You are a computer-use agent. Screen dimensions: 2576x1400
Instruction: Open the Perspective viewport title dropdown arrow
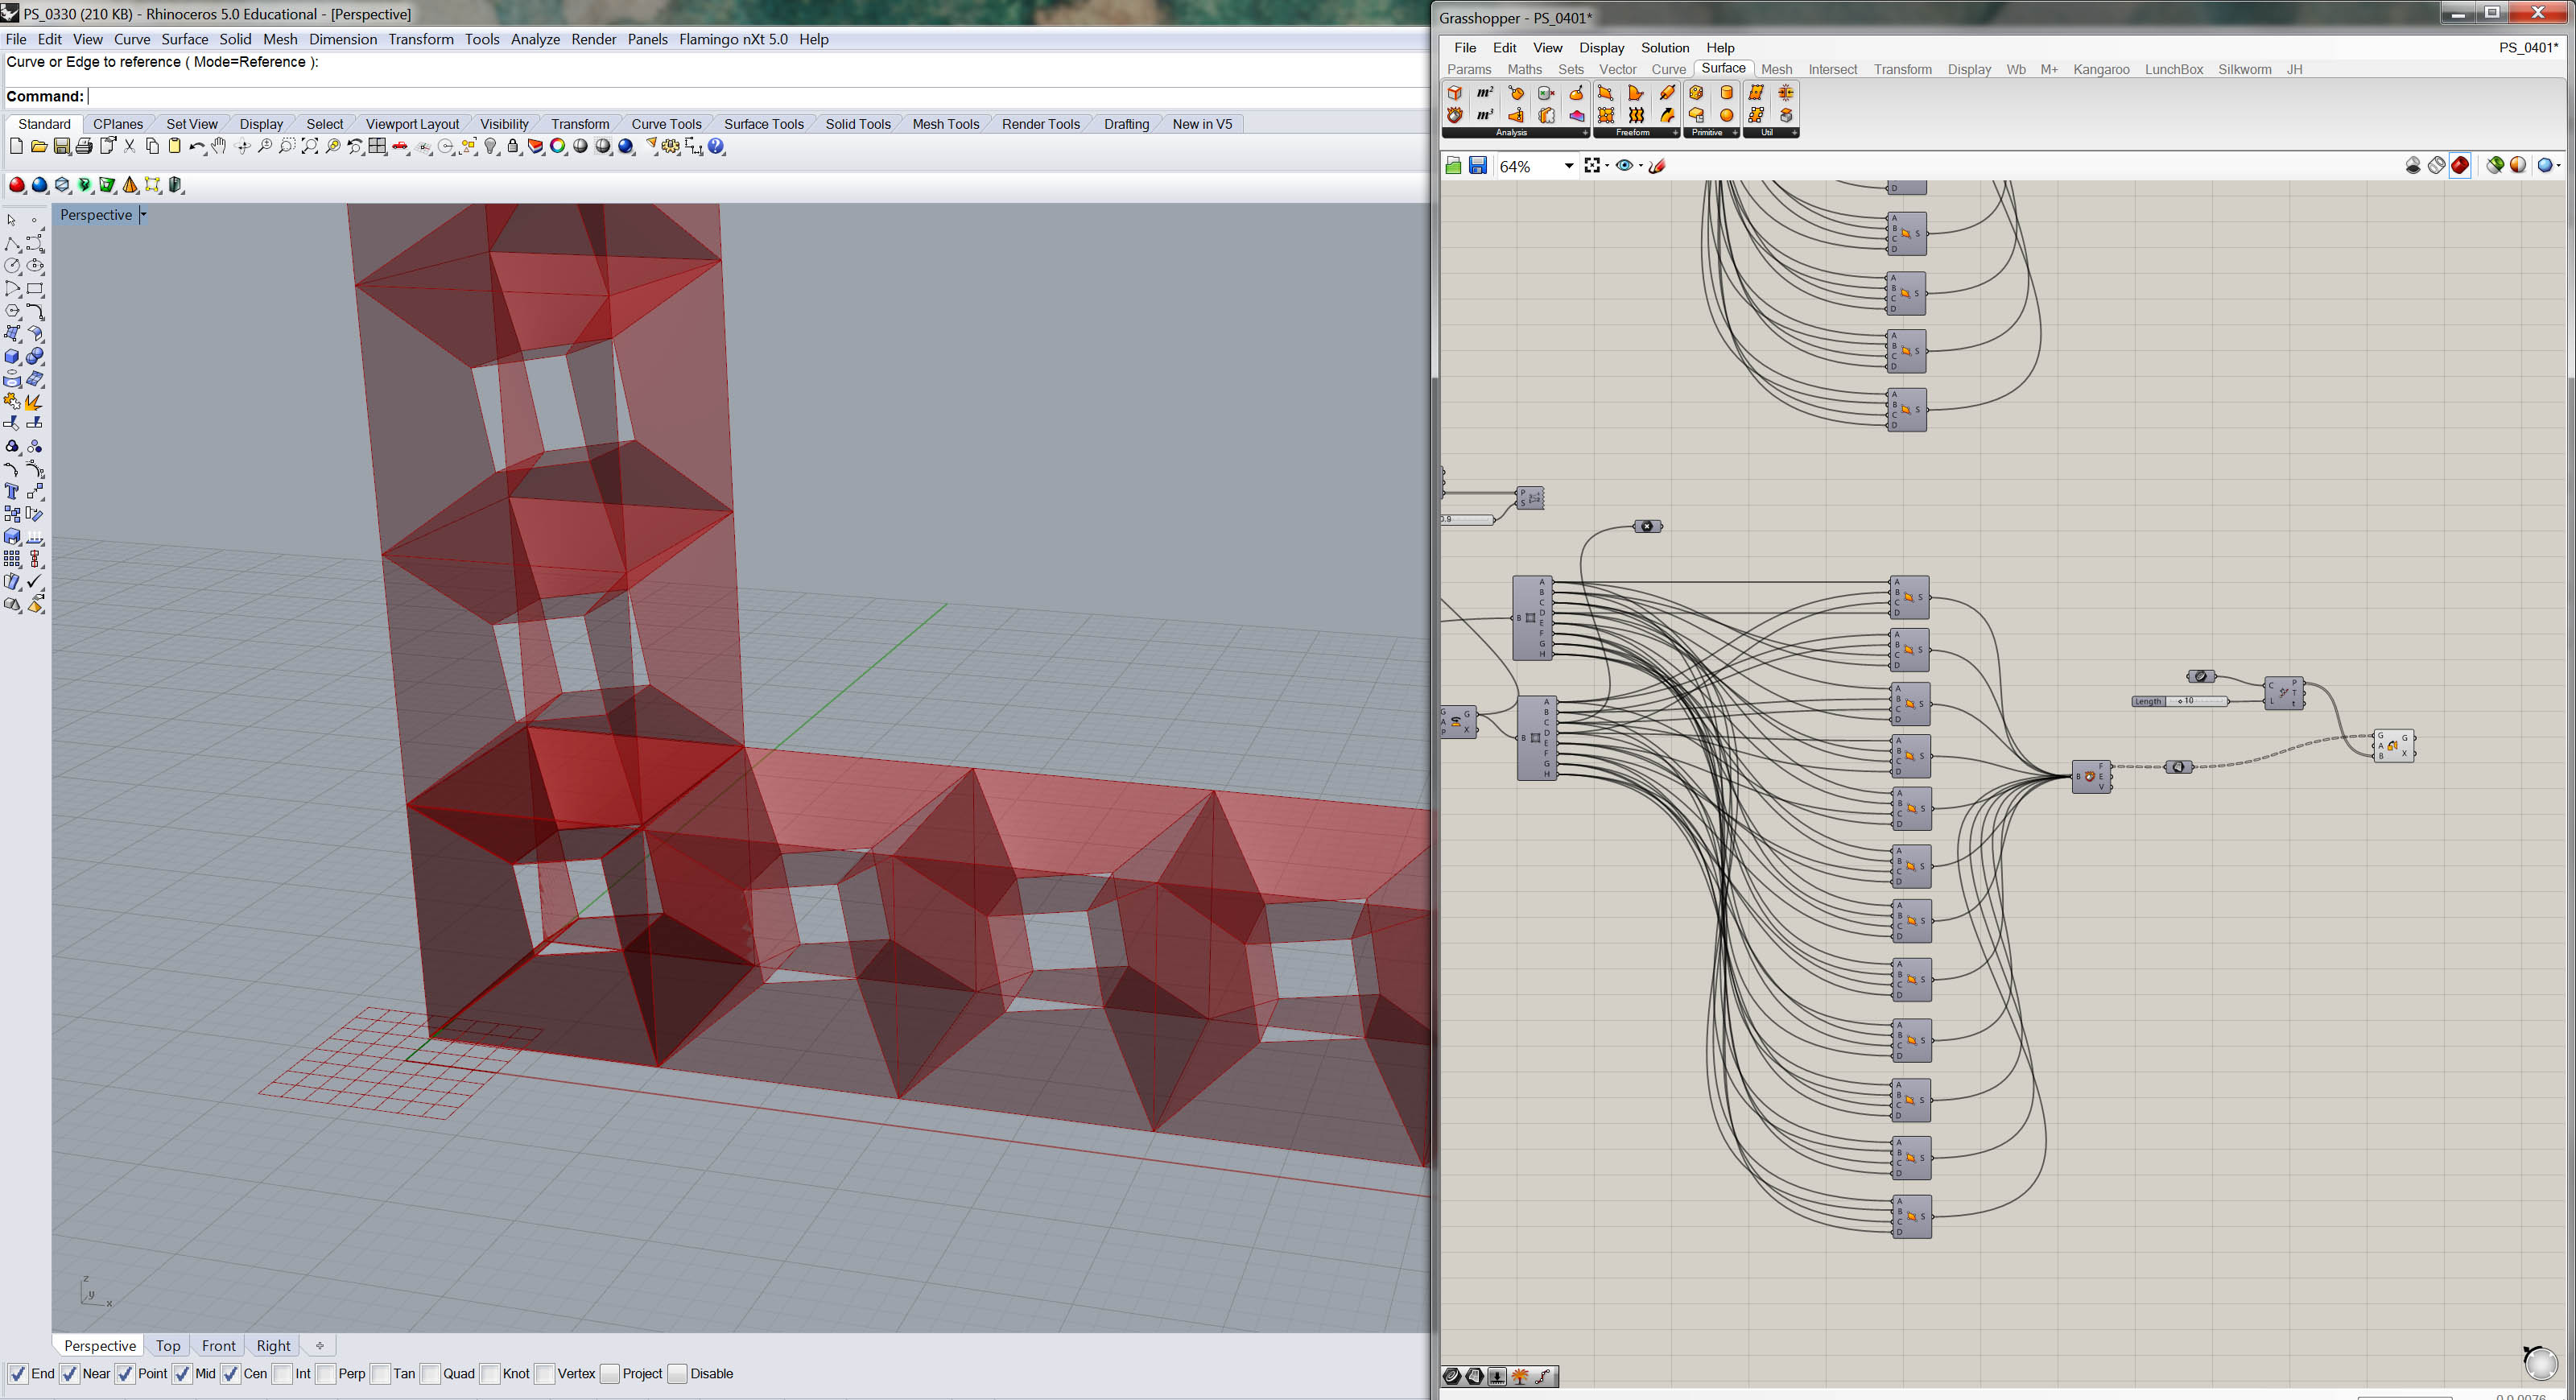coord(143,215)
